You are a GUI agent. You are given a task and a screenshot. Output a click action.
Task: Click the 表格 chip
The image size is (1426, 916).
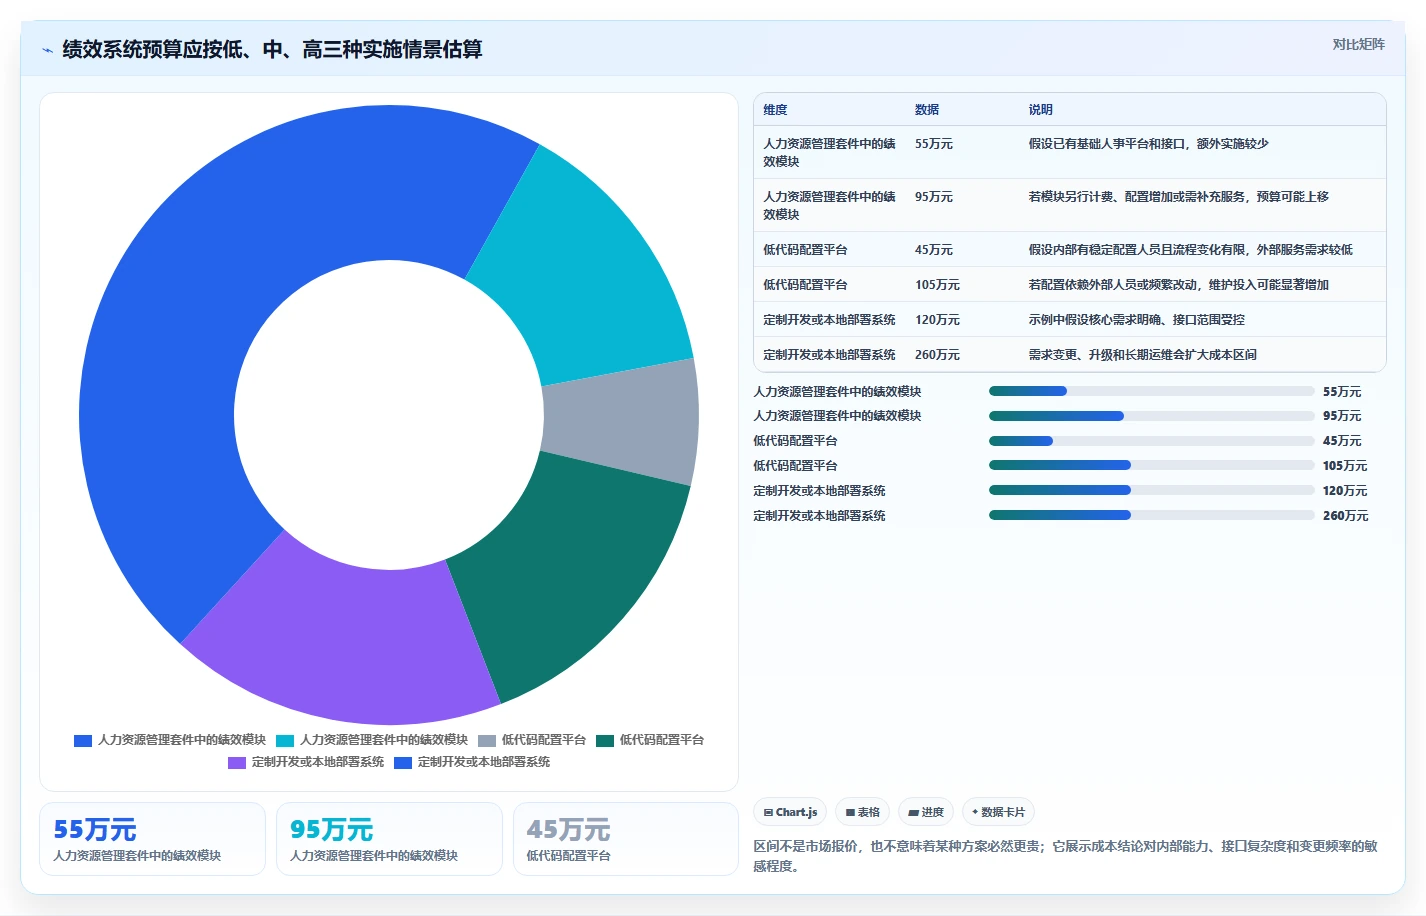(862, 812)
